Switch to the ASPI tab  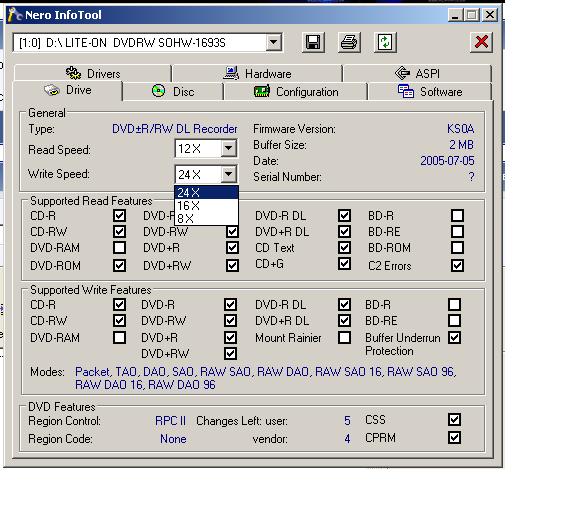(x=417, y=73)
